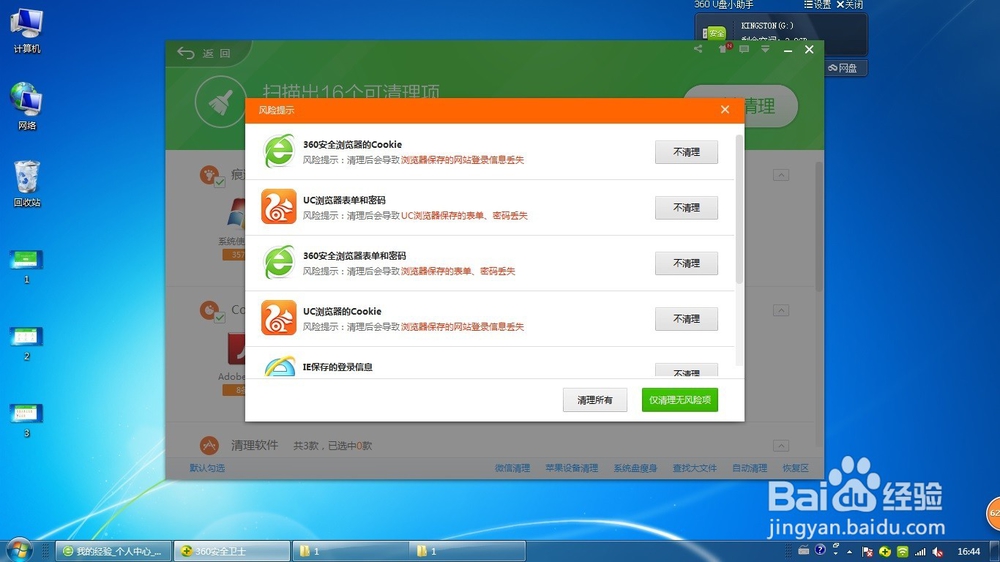Open 恢复区 link
The image size is (1000, 562).
tap(795, 468)
